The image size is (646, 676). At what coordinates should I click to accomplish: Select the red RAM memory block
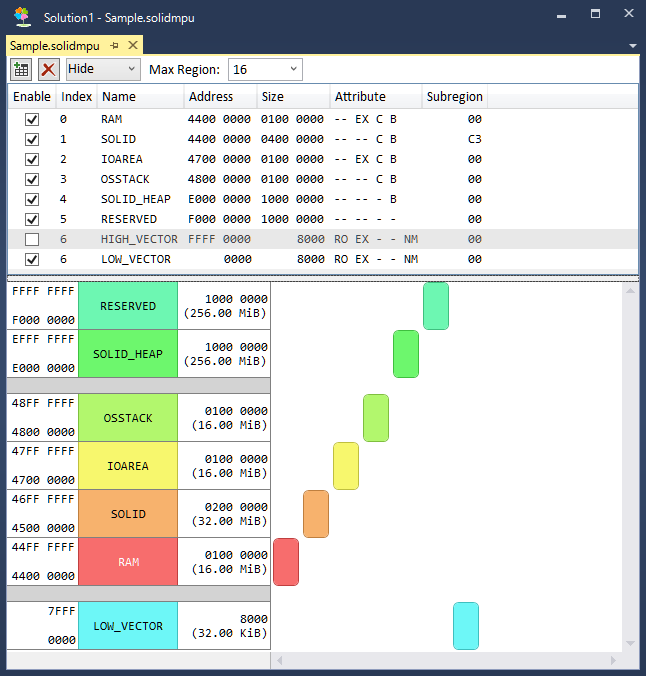(x=128, y=562)
